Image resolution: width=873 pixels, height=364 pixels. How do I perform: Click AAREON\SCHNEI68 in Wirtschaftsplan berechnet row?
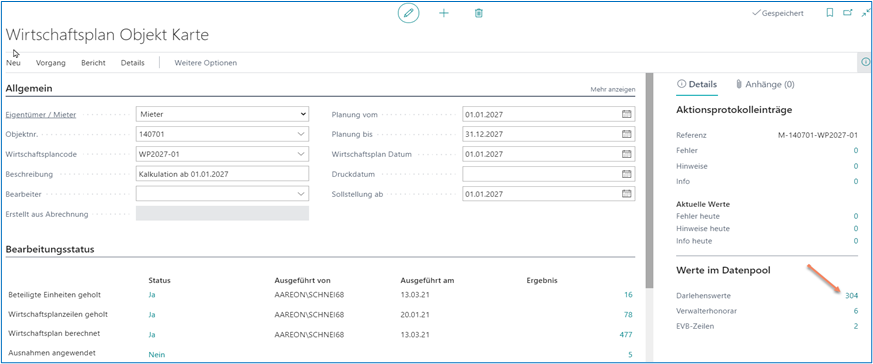309,335
